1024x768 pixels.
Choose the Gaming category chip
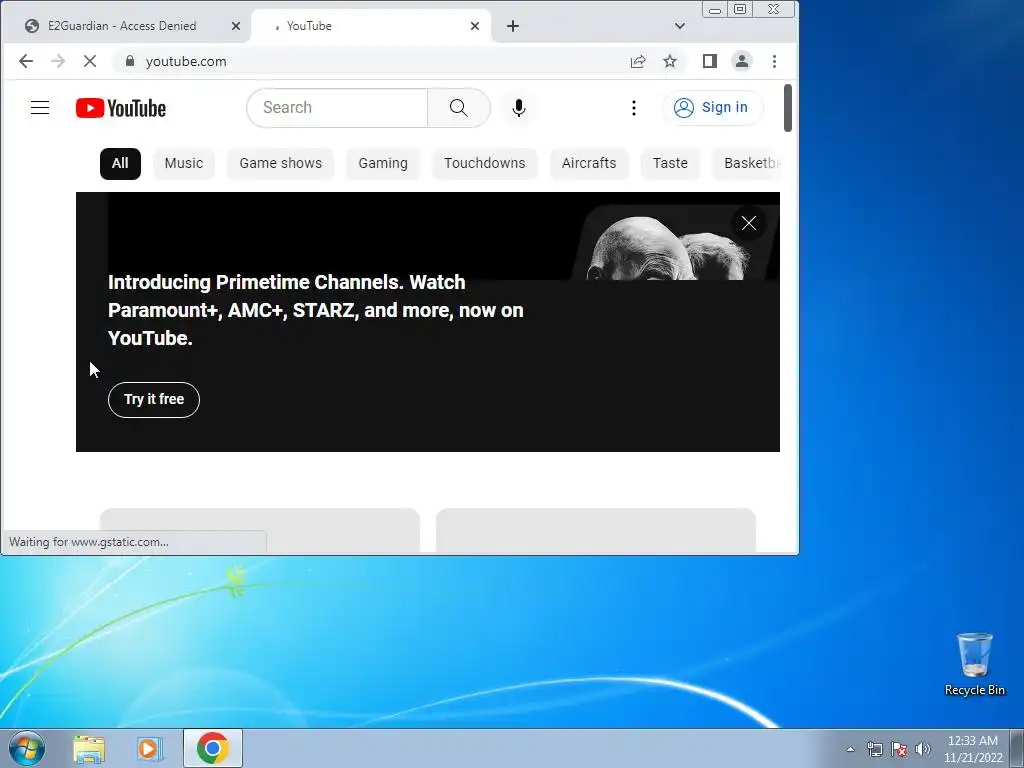[x=383, y=163]
